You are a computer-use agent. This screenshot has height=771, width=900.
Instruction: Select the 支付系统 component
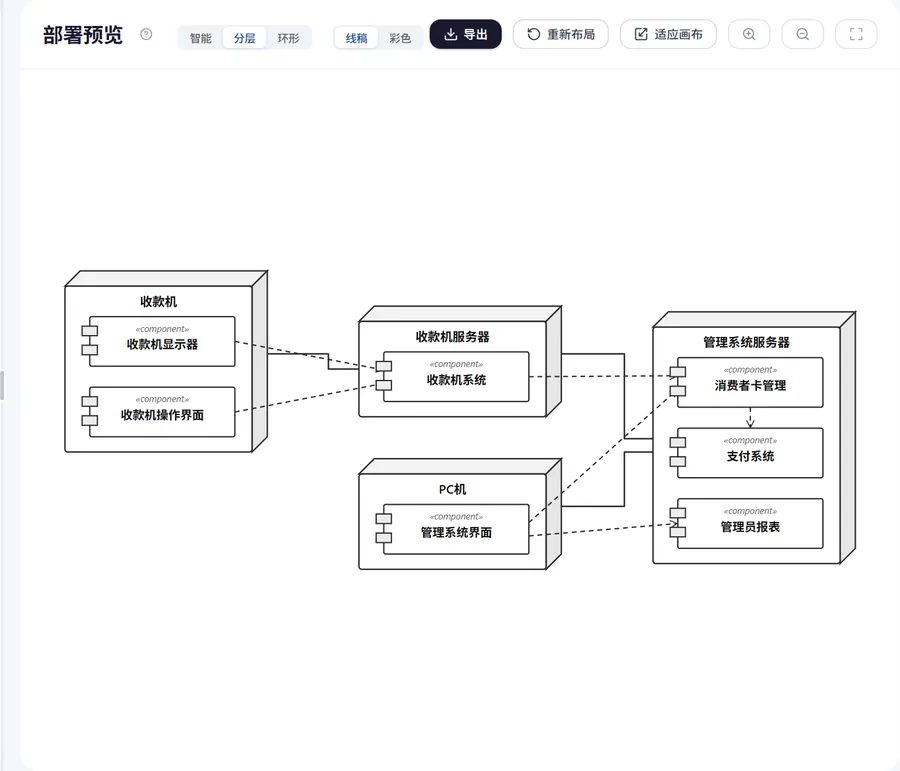(x=750, y=453)
